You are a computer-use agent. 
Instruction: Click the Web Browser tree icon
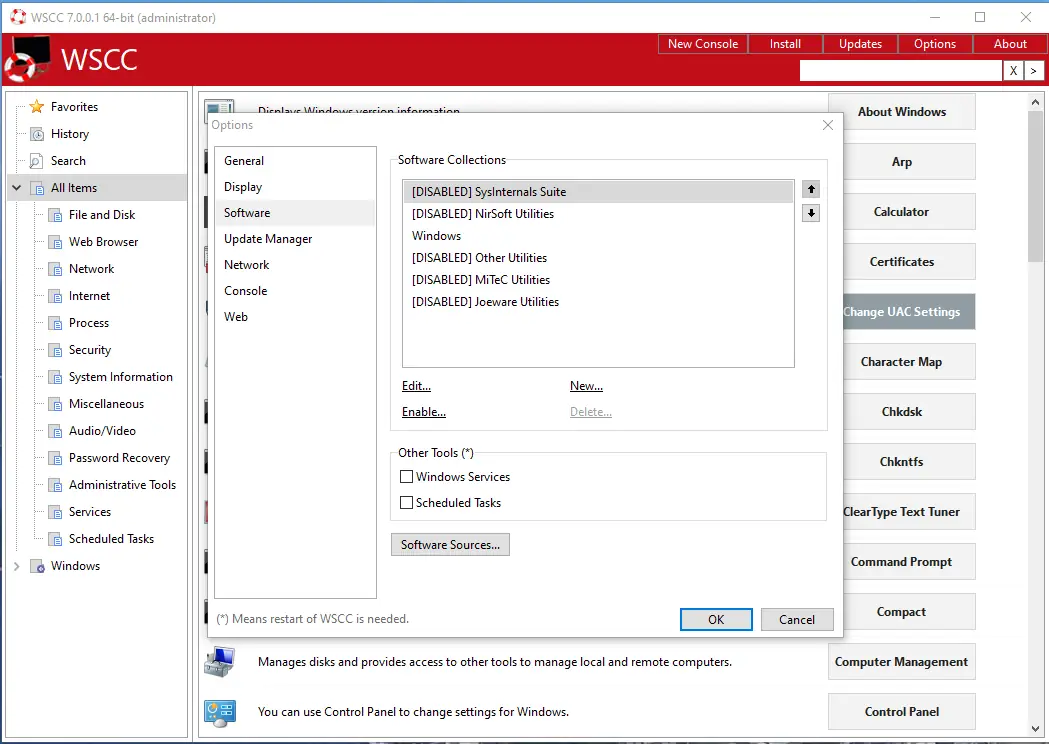pyautogui.click(x=56, y=242)
